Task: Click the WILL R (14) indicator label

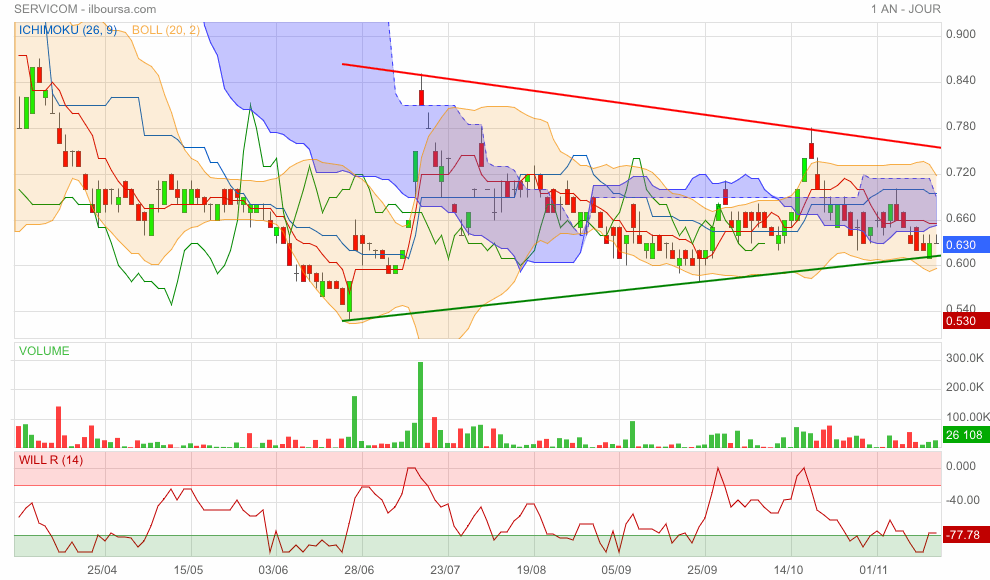Action: 51,460
